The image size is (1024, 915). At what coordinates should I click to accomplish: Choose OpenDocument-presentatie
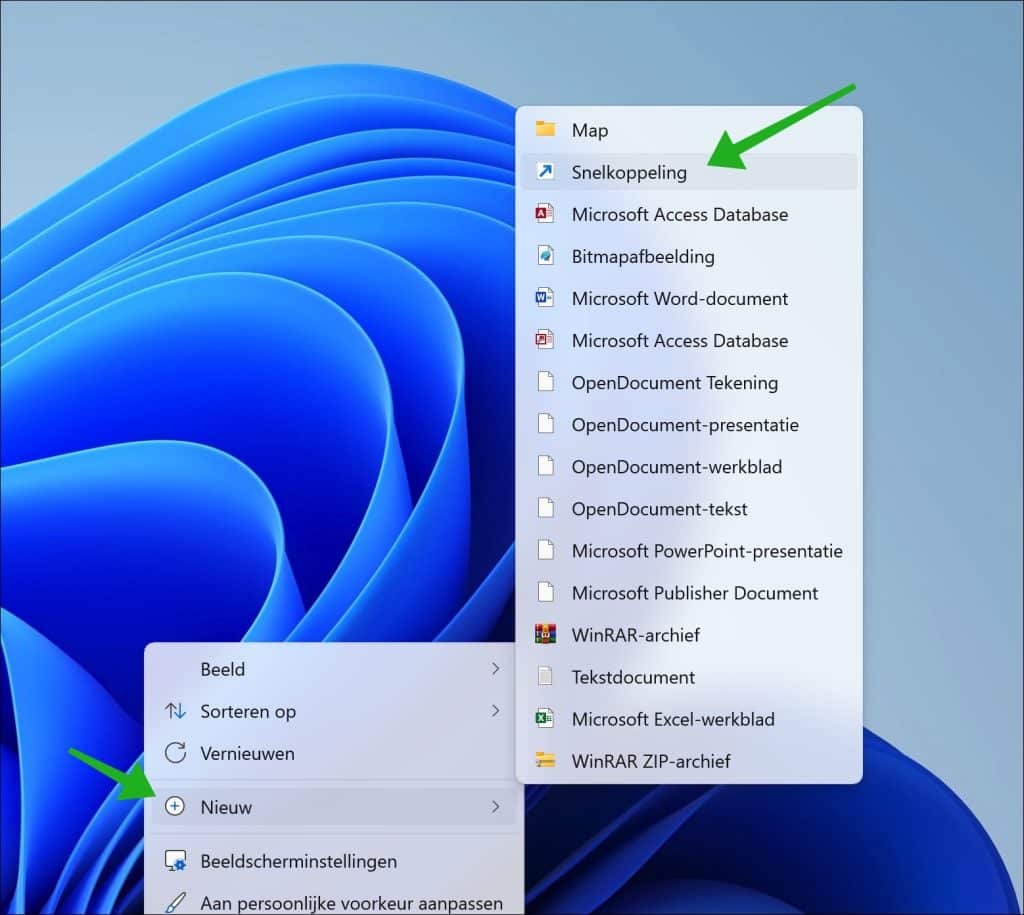pyautogui.click(x=689, y=425)
